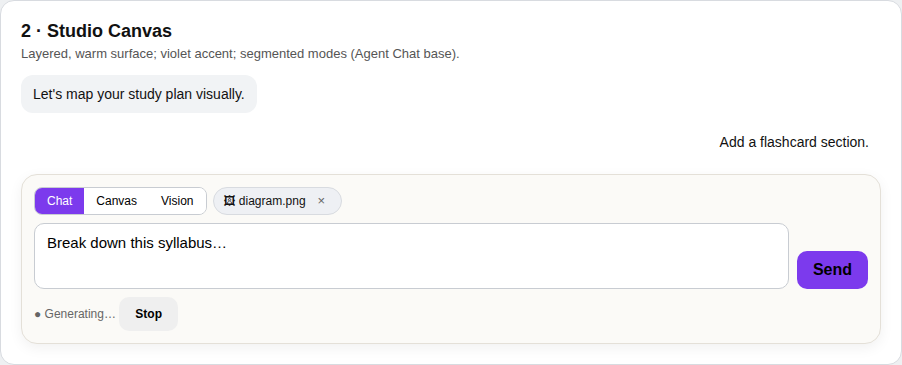Image resolution: width=902 pixels, height=365 pixels.
Task: Click the picture icon on diagram.png chip
Action: pos(230,201)
